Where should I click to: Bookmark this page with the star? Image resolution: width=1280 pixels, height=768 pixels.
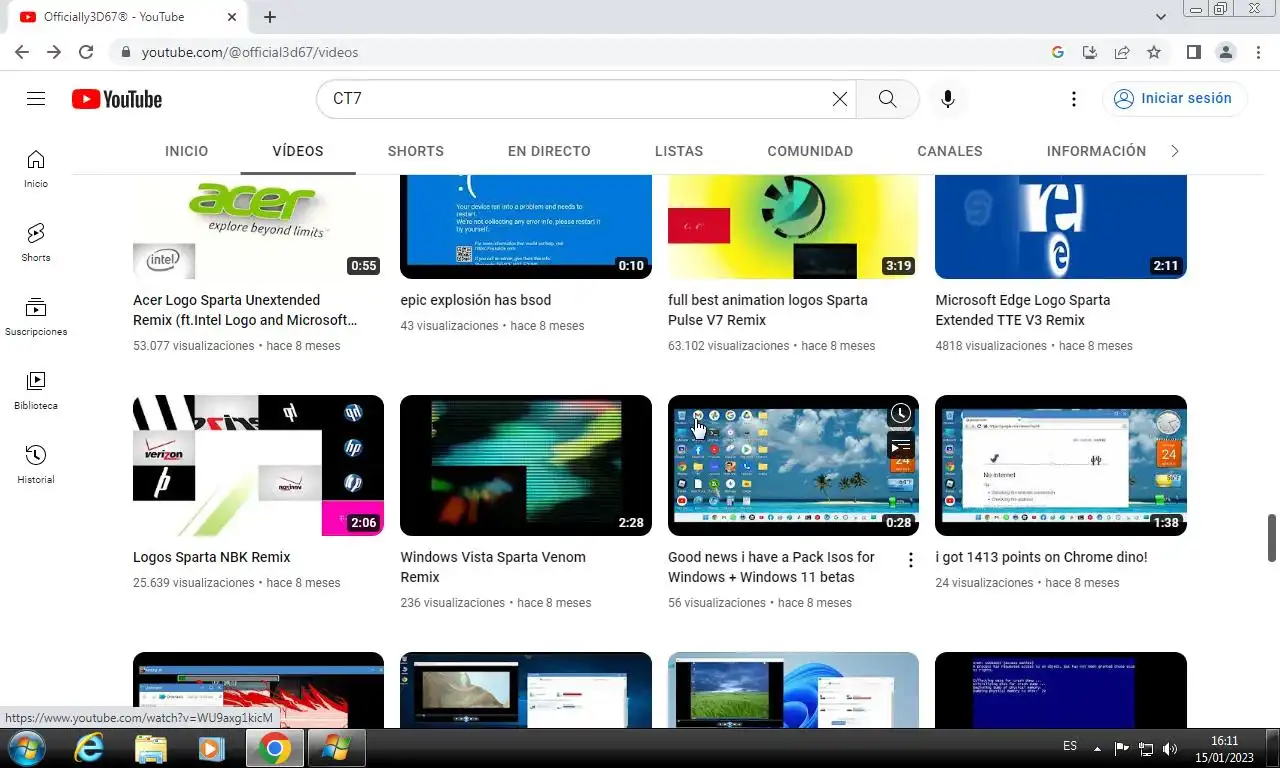pos(1154,52)
